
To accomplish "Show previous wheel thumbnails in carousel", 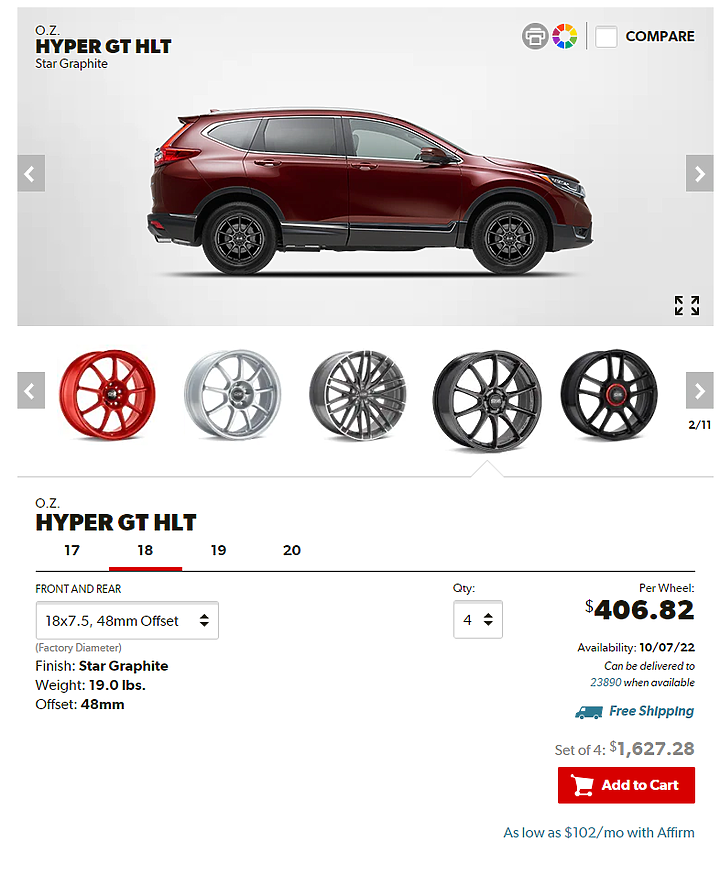I will [x=31, y=391].
